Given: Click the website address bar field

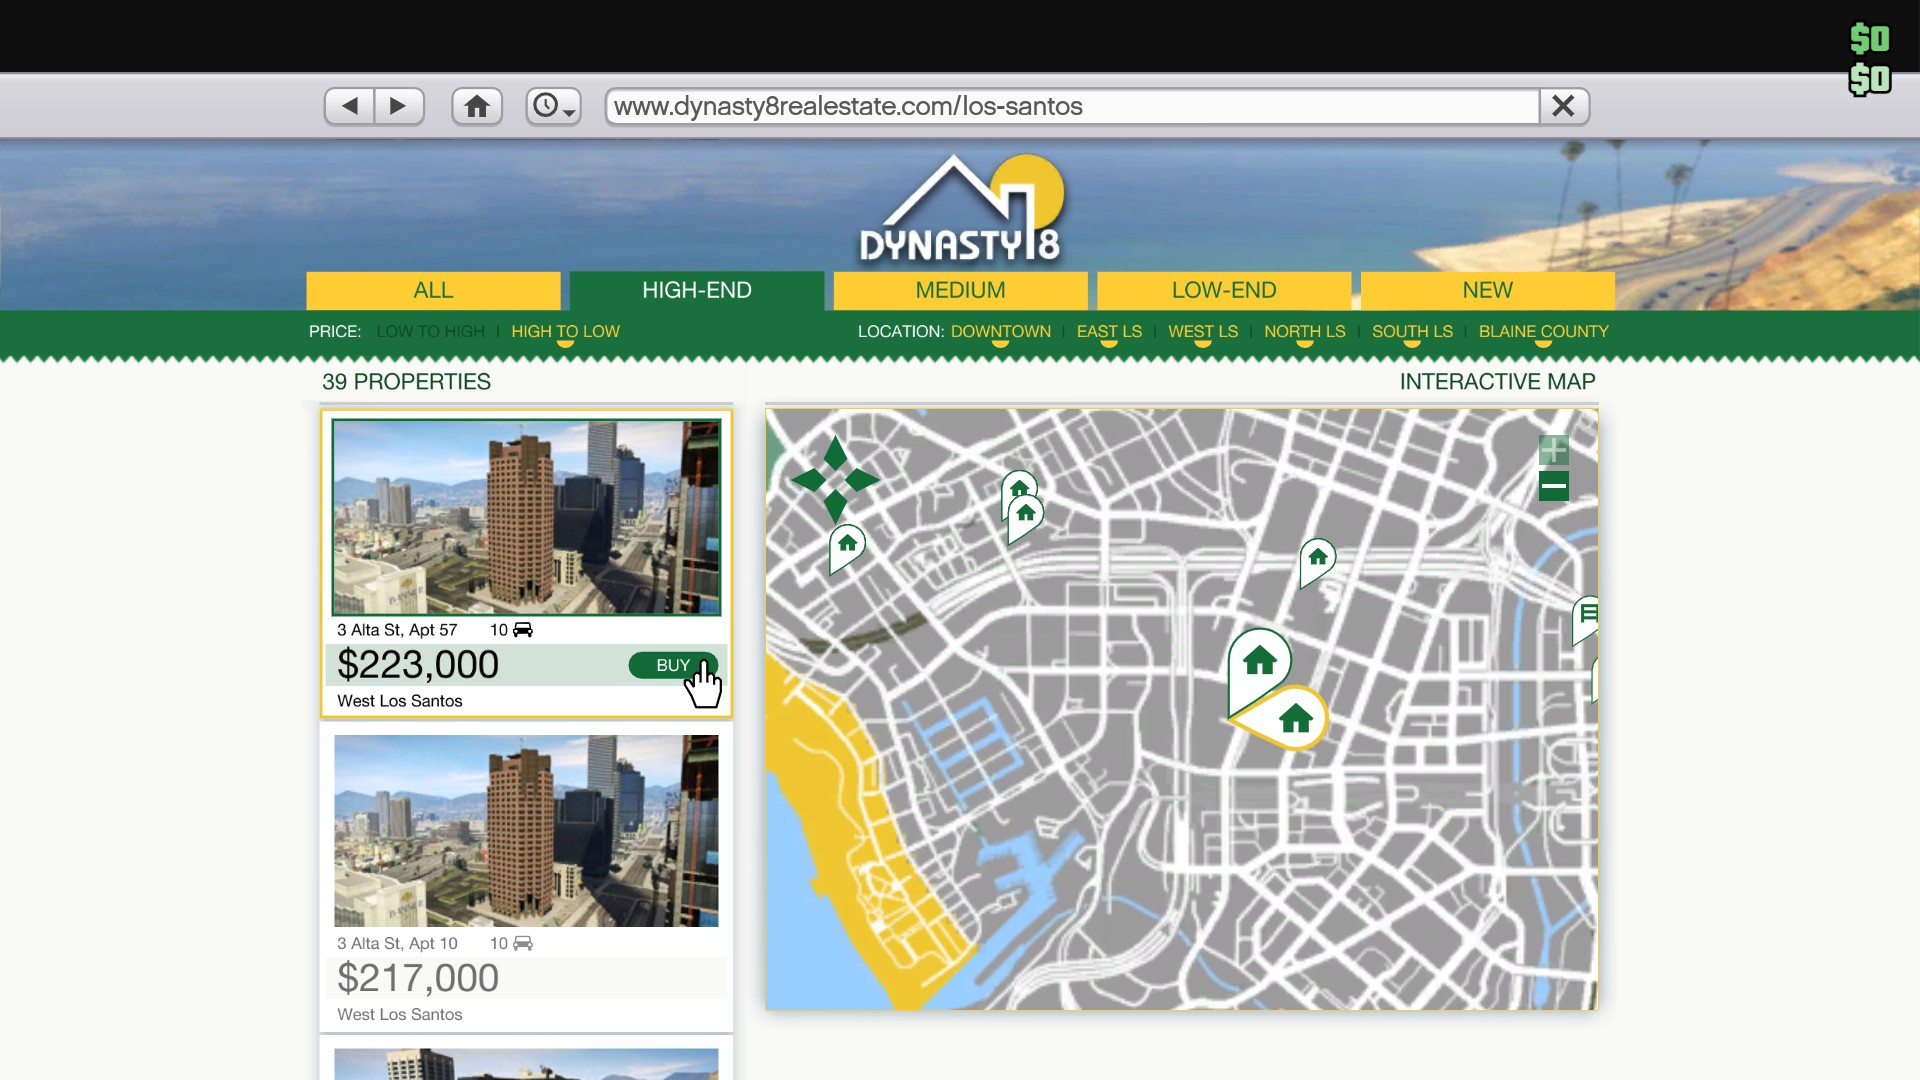Looking at the screenshot, I should point(1070,106).
